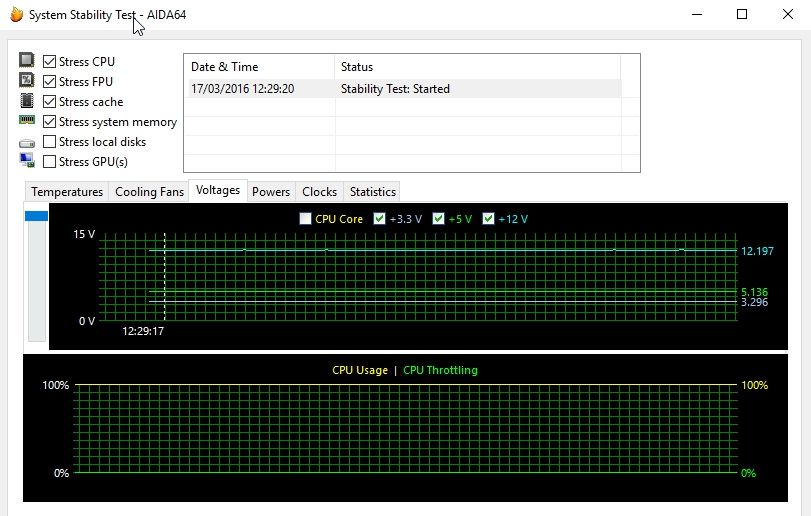811x516 pixels.
Task: Enable the Stress local disks checkbox
Action: tap(49, 142)
